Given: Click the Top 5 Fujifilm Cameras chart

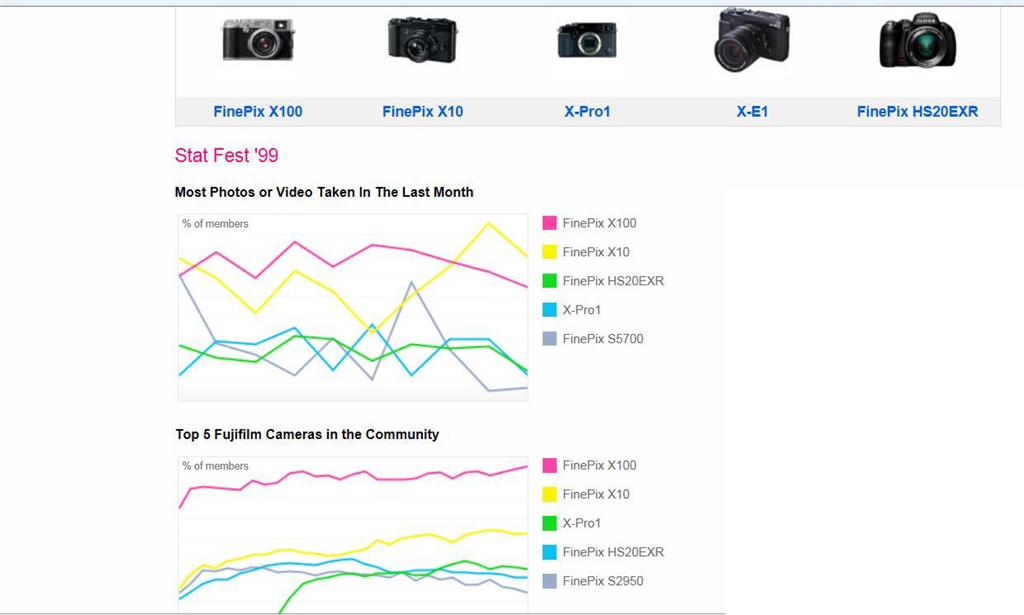Looking at the screenshot, I should point(352,535).
